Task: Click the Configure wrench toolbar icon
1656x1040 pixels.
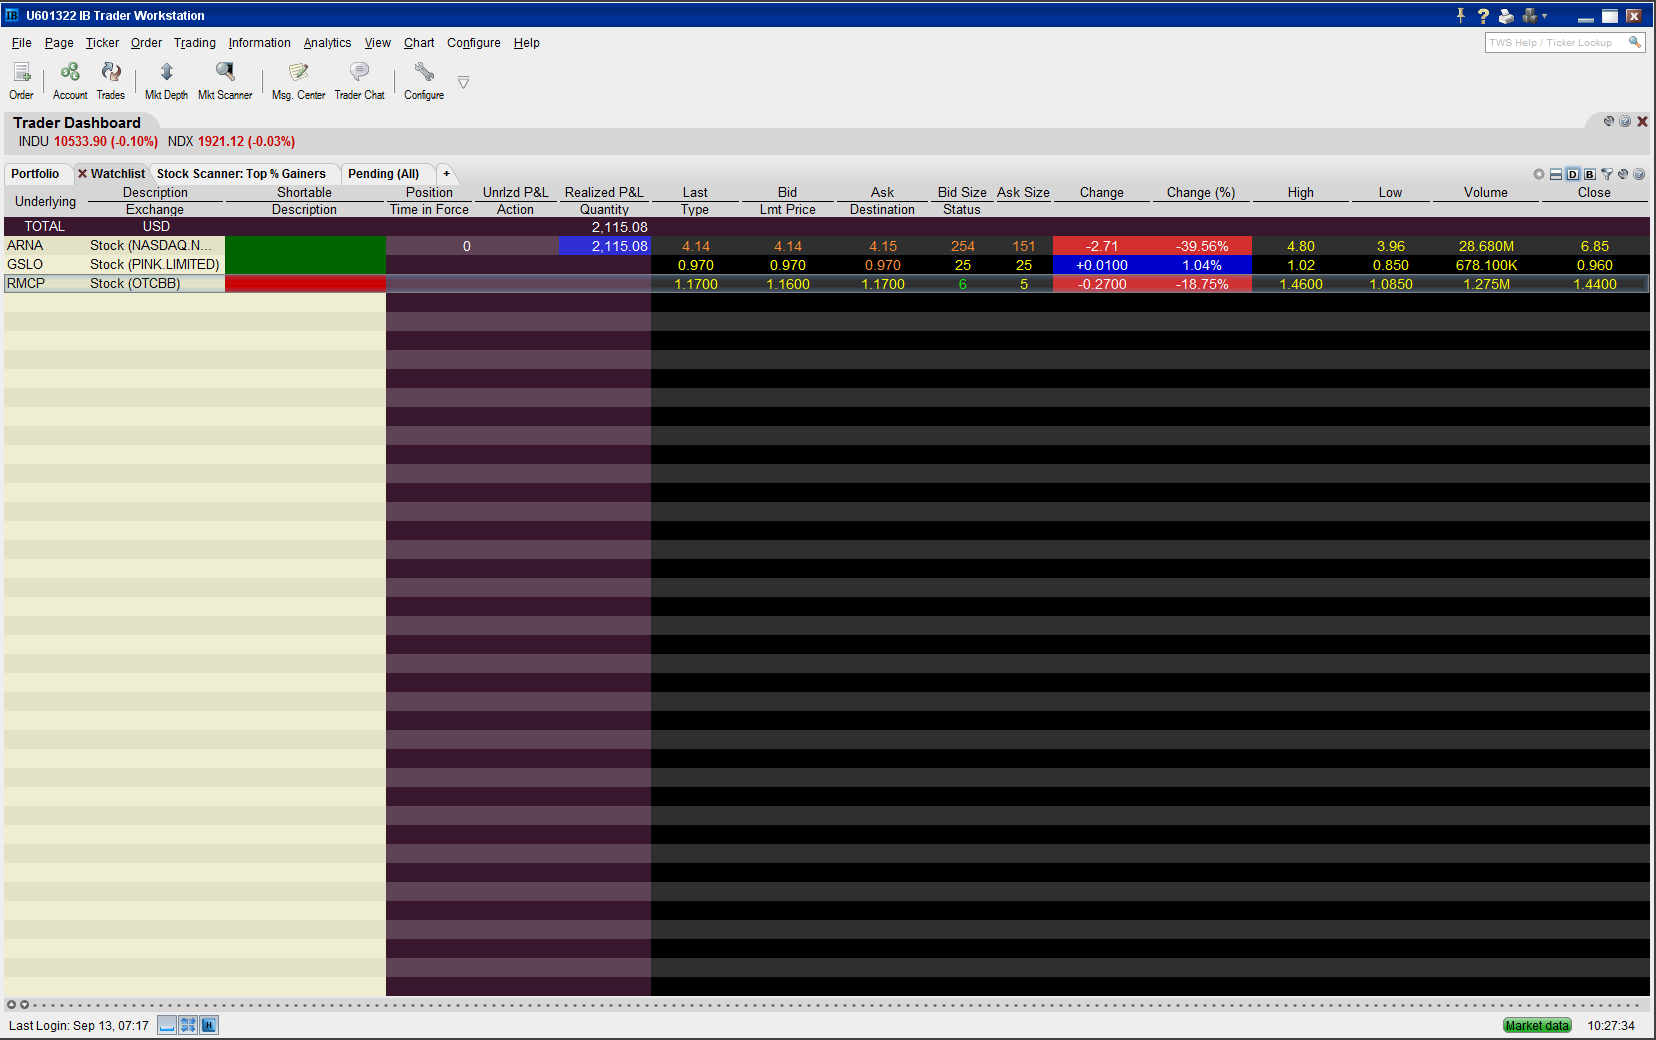Action: [x=424, y=80]
